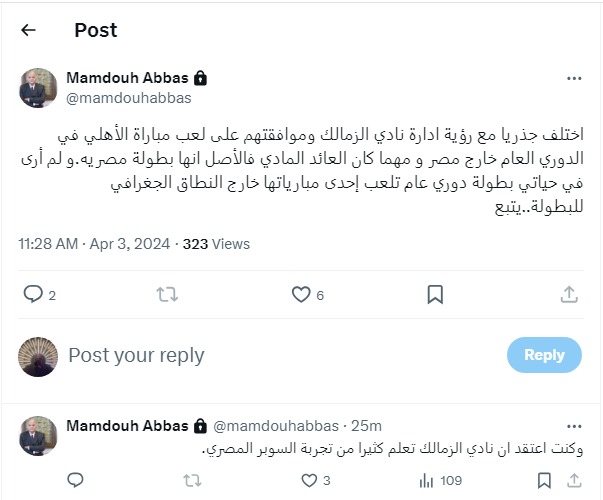Screen dimensions: 603x500
Task: Like the second post with 3 likes
Action: point(309,481)
